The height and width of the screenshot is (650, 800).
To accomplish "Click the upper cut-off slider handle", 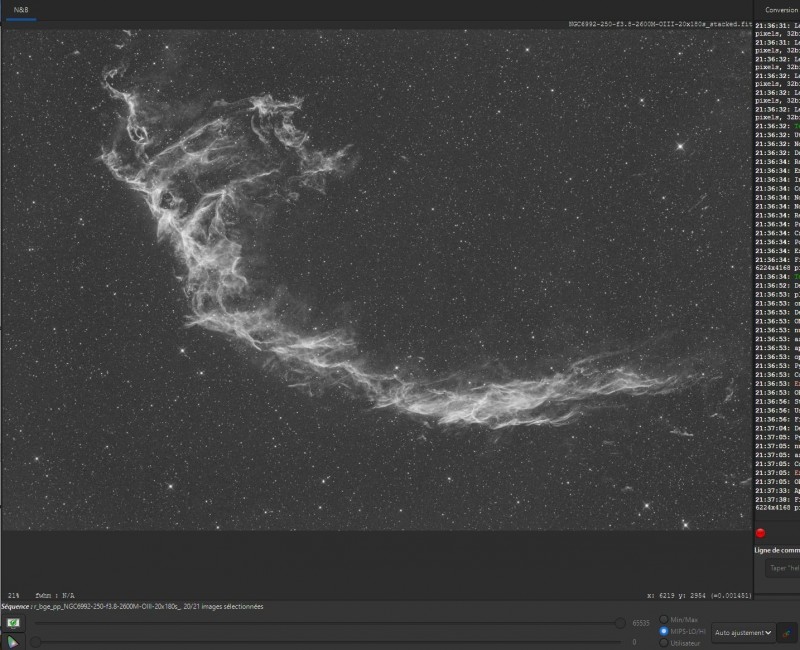I will [x=620, y=623].
